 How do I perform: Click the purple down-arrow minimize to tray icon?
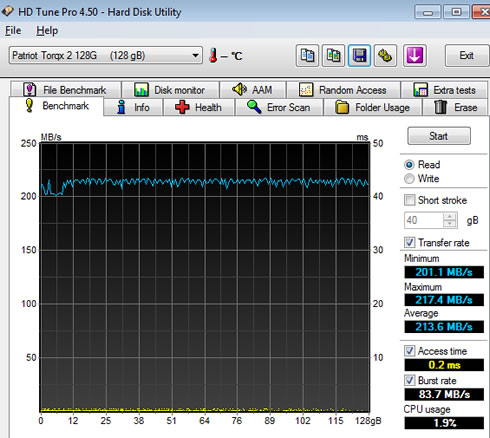click(414, 55)
